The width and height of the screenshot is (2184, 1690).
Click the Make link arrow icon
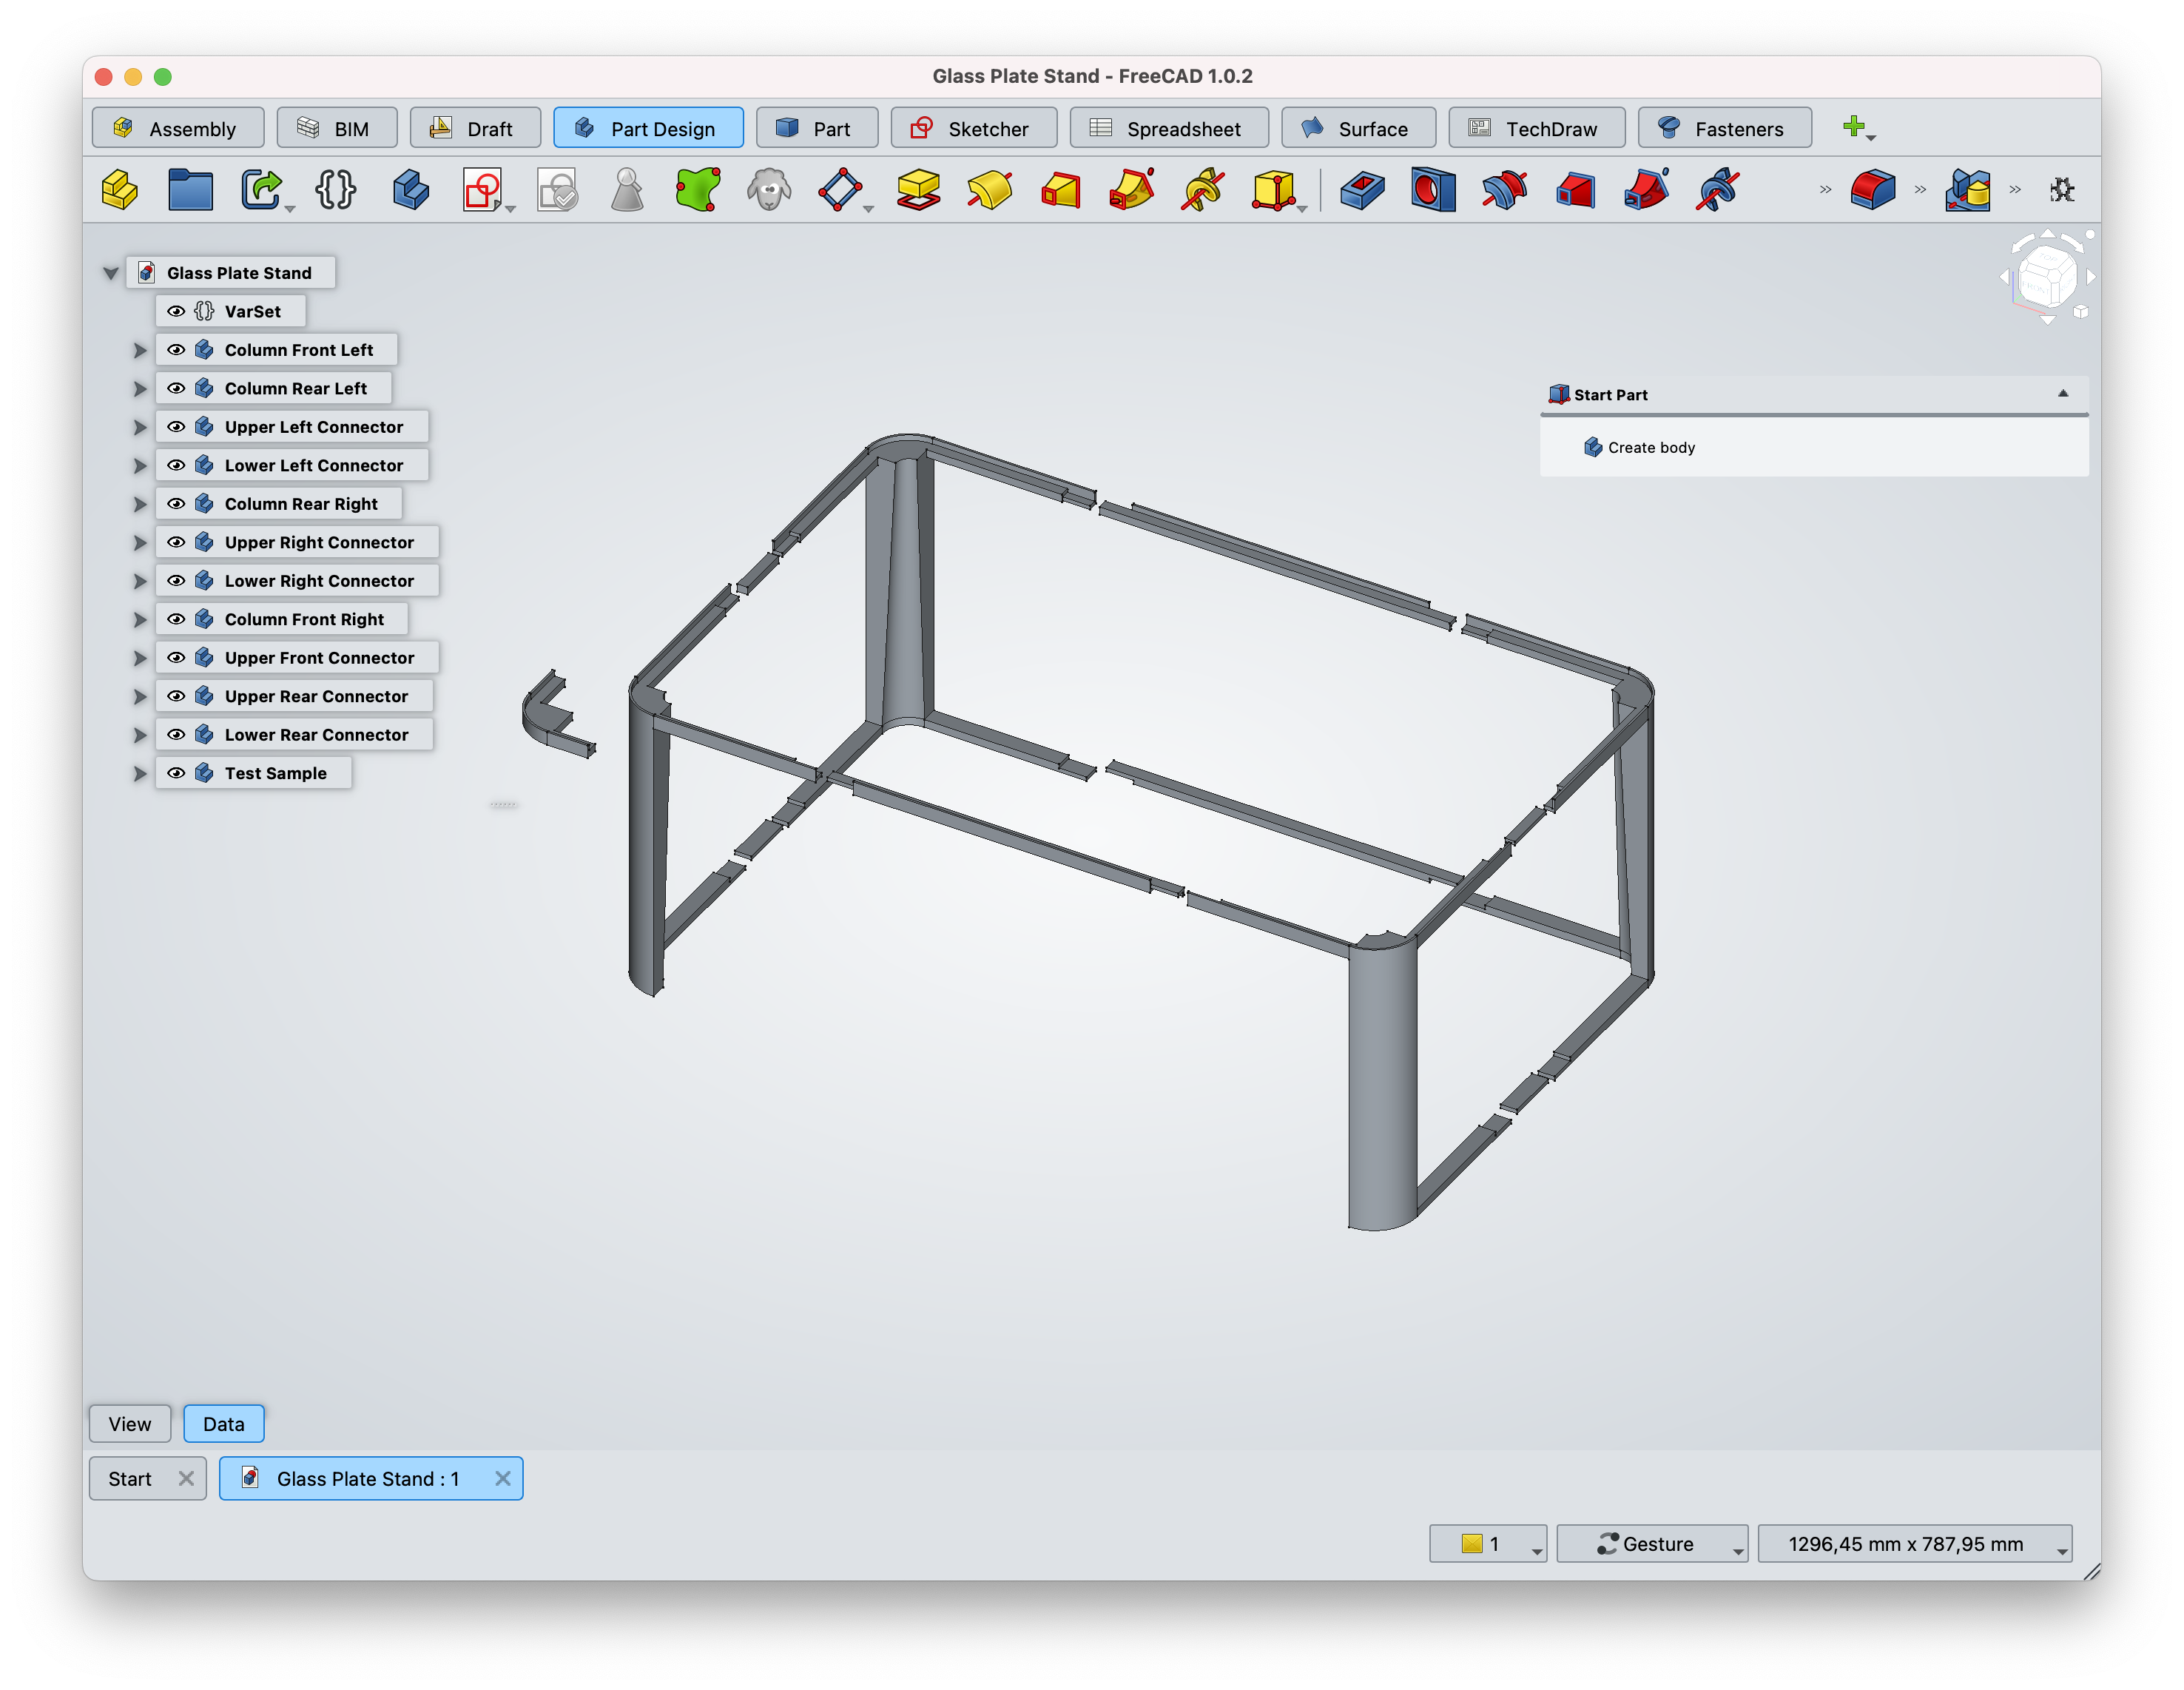click(x=262, y=190)
